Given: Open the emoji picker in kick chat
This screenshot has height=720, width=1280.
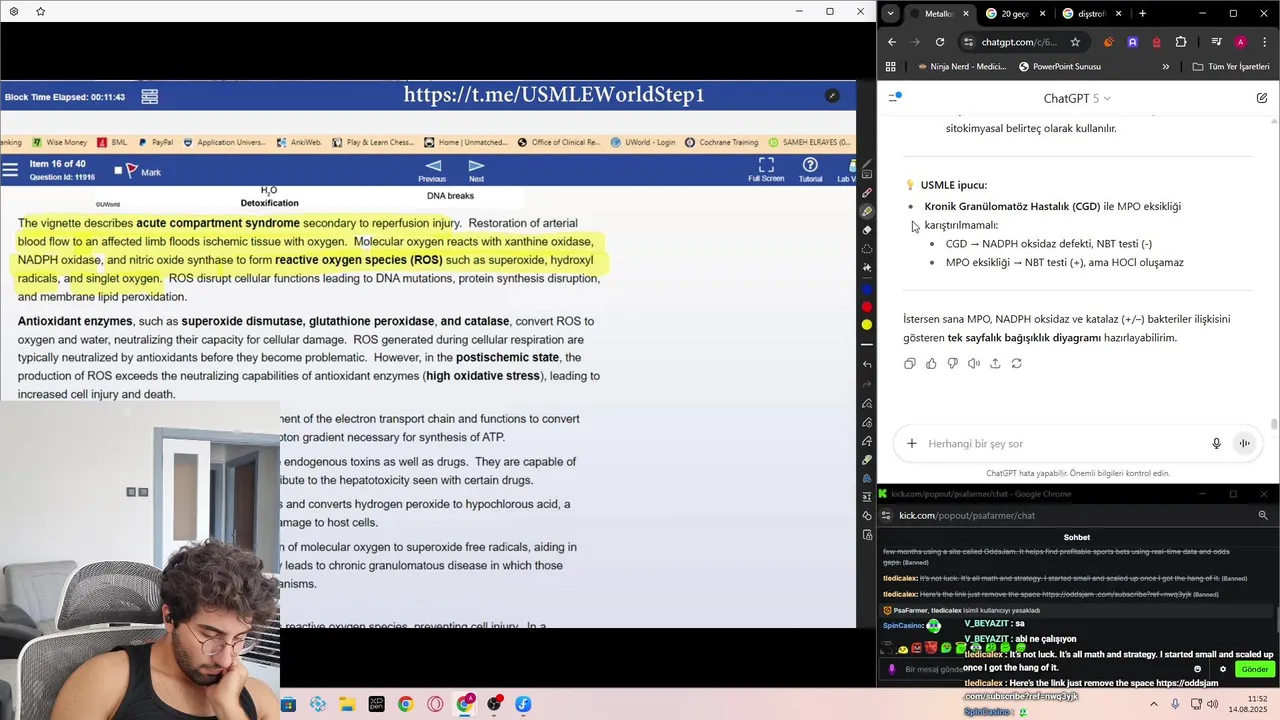Looking at the screenshot, I should (x=1197, y=669).
